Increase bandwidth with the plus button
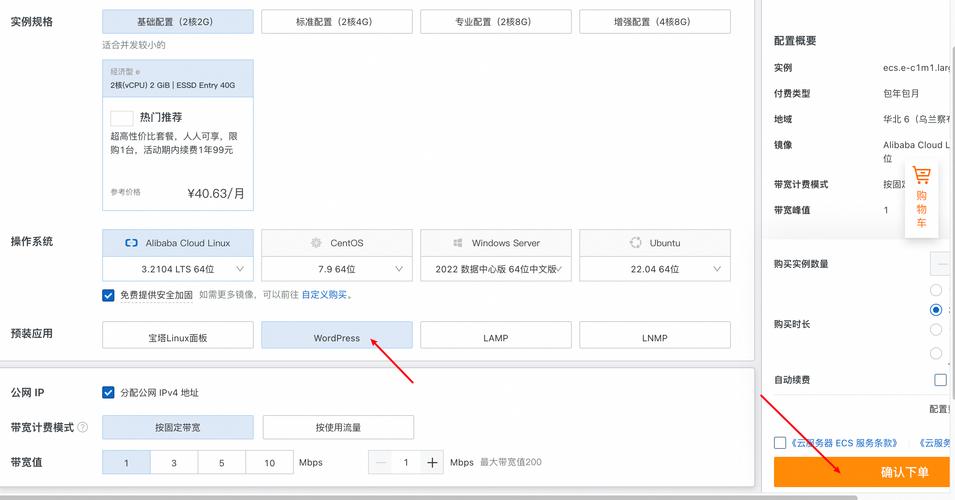This screenshot has width=955, height=500. click(x=432, y=463)
